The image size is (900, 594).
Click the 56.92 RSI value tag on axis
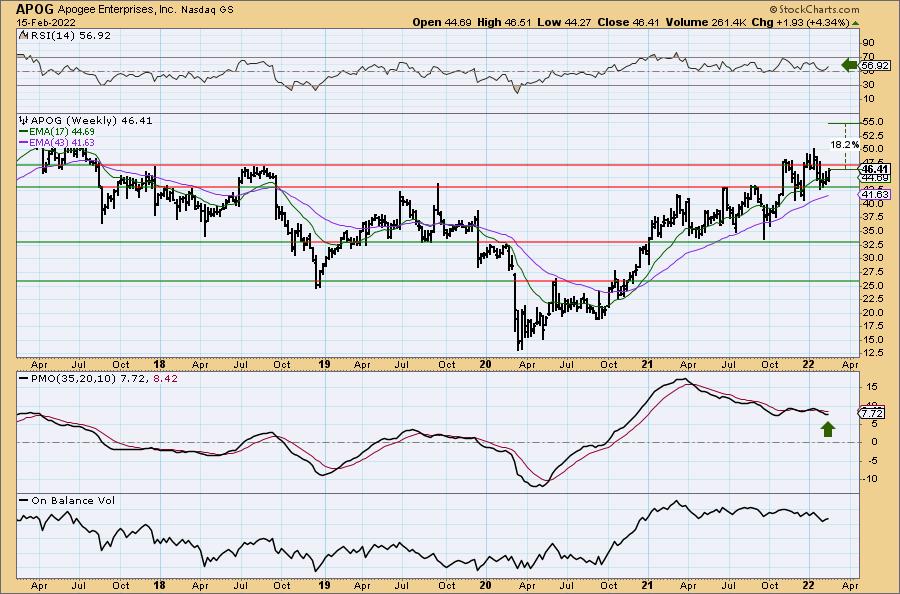point(875,66)
